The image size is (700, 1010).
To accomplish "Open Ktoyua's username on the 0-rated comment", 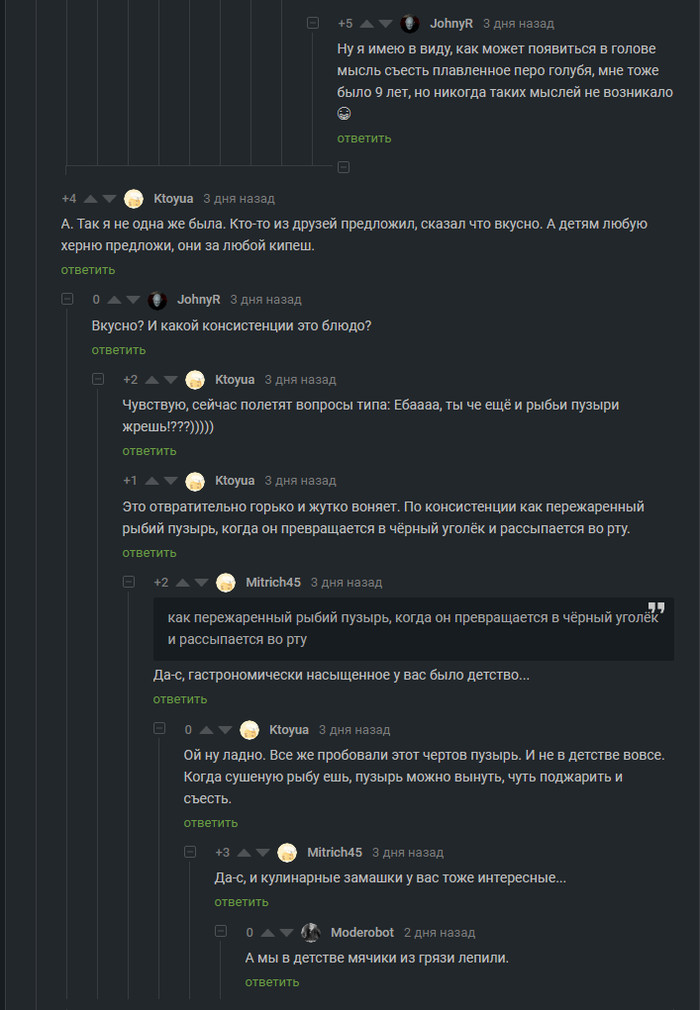I will coord(289,730).
